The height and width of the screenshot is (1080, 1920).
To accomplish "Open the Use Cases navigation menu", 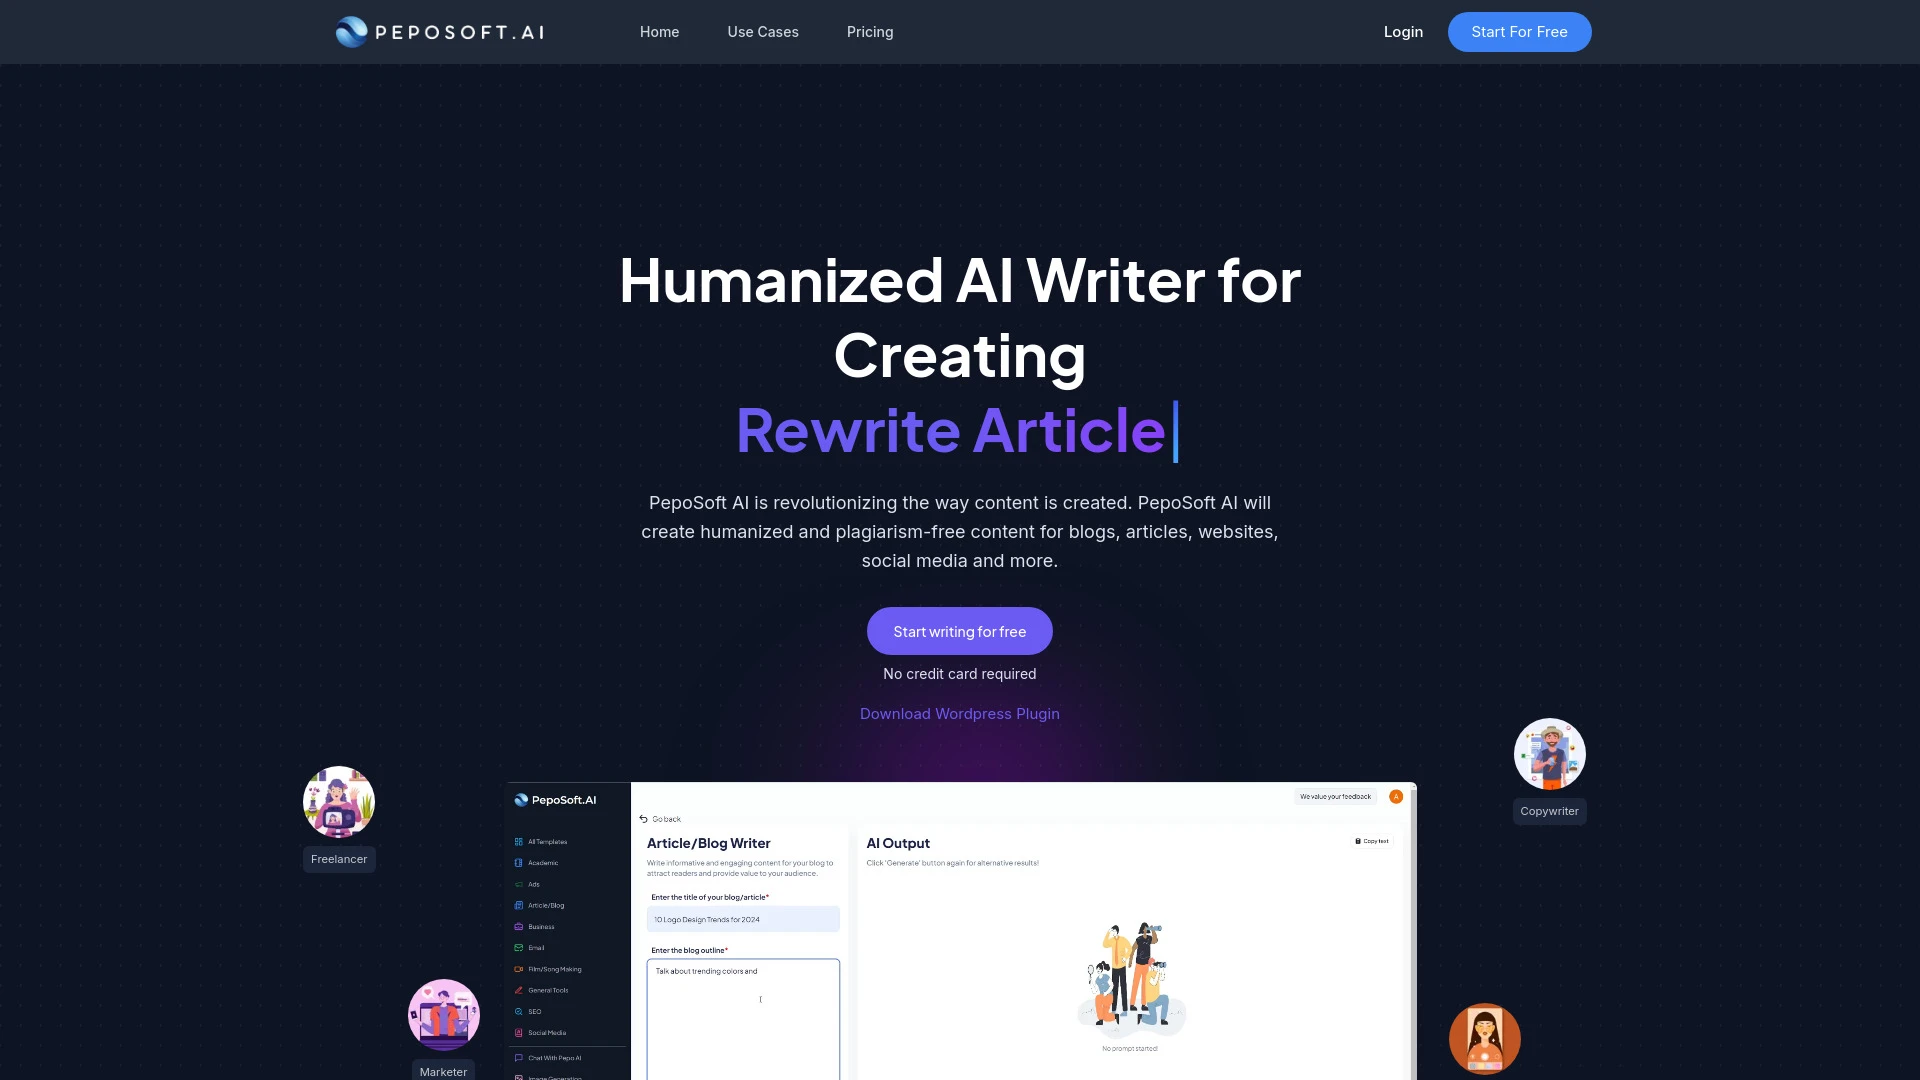I will point(764,32).
